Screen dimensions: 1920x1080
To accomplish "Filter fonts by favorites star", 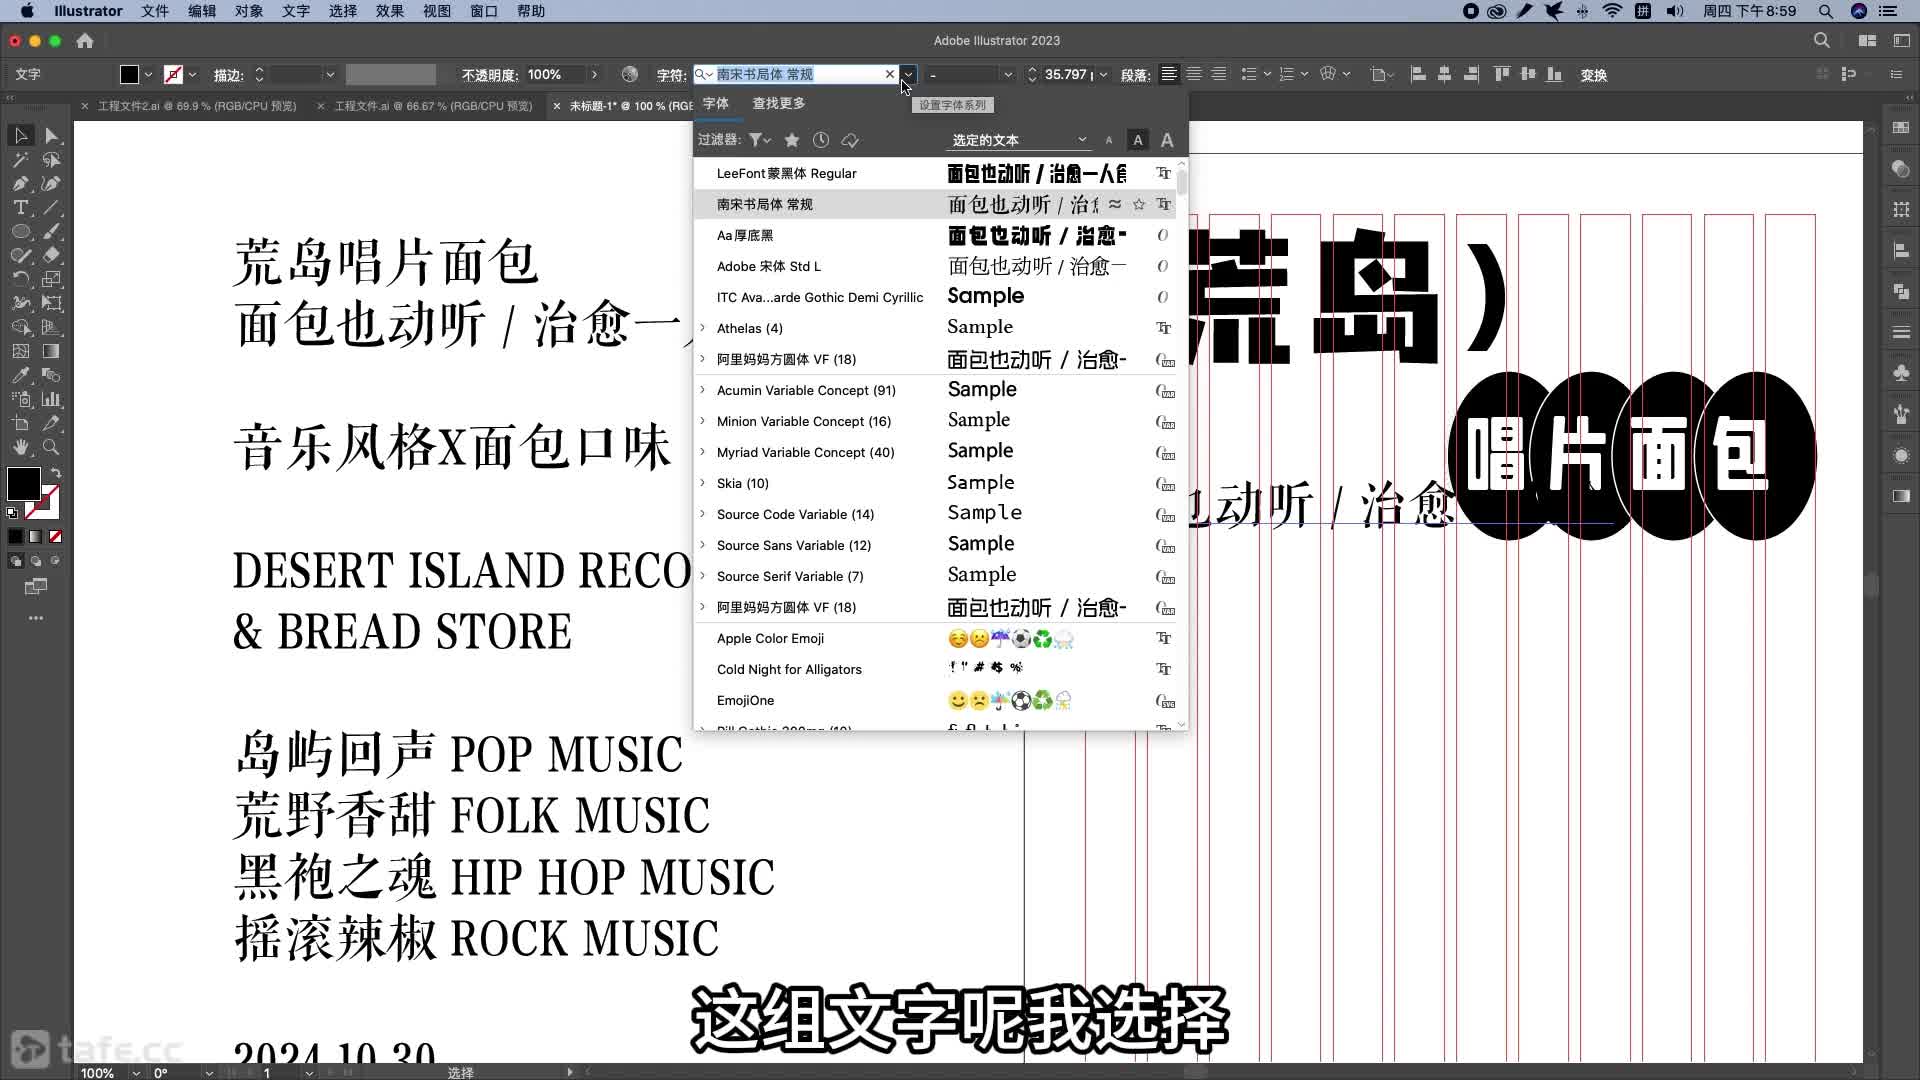I will 792,140.
